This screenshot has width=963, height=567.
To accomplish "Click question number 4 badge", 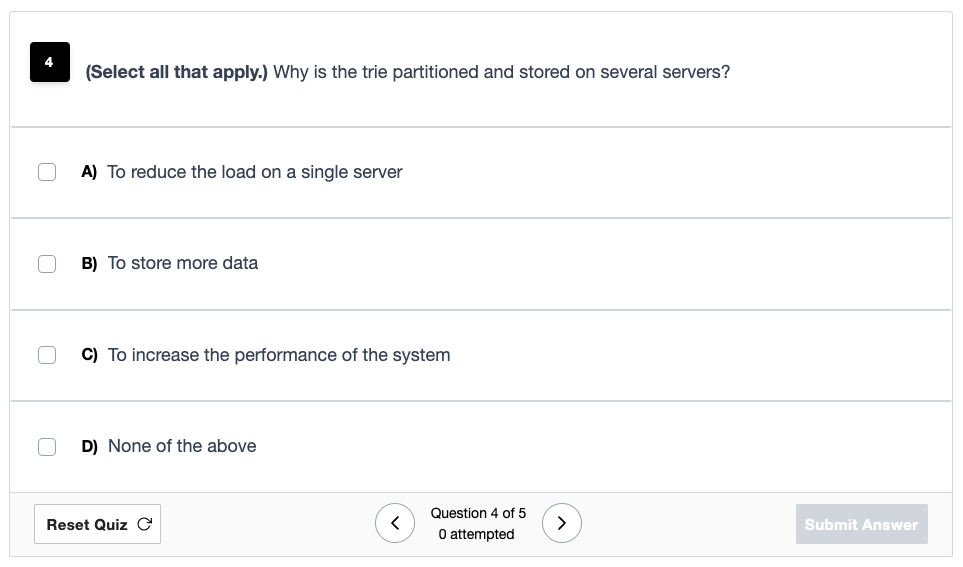I will (50, 62).
